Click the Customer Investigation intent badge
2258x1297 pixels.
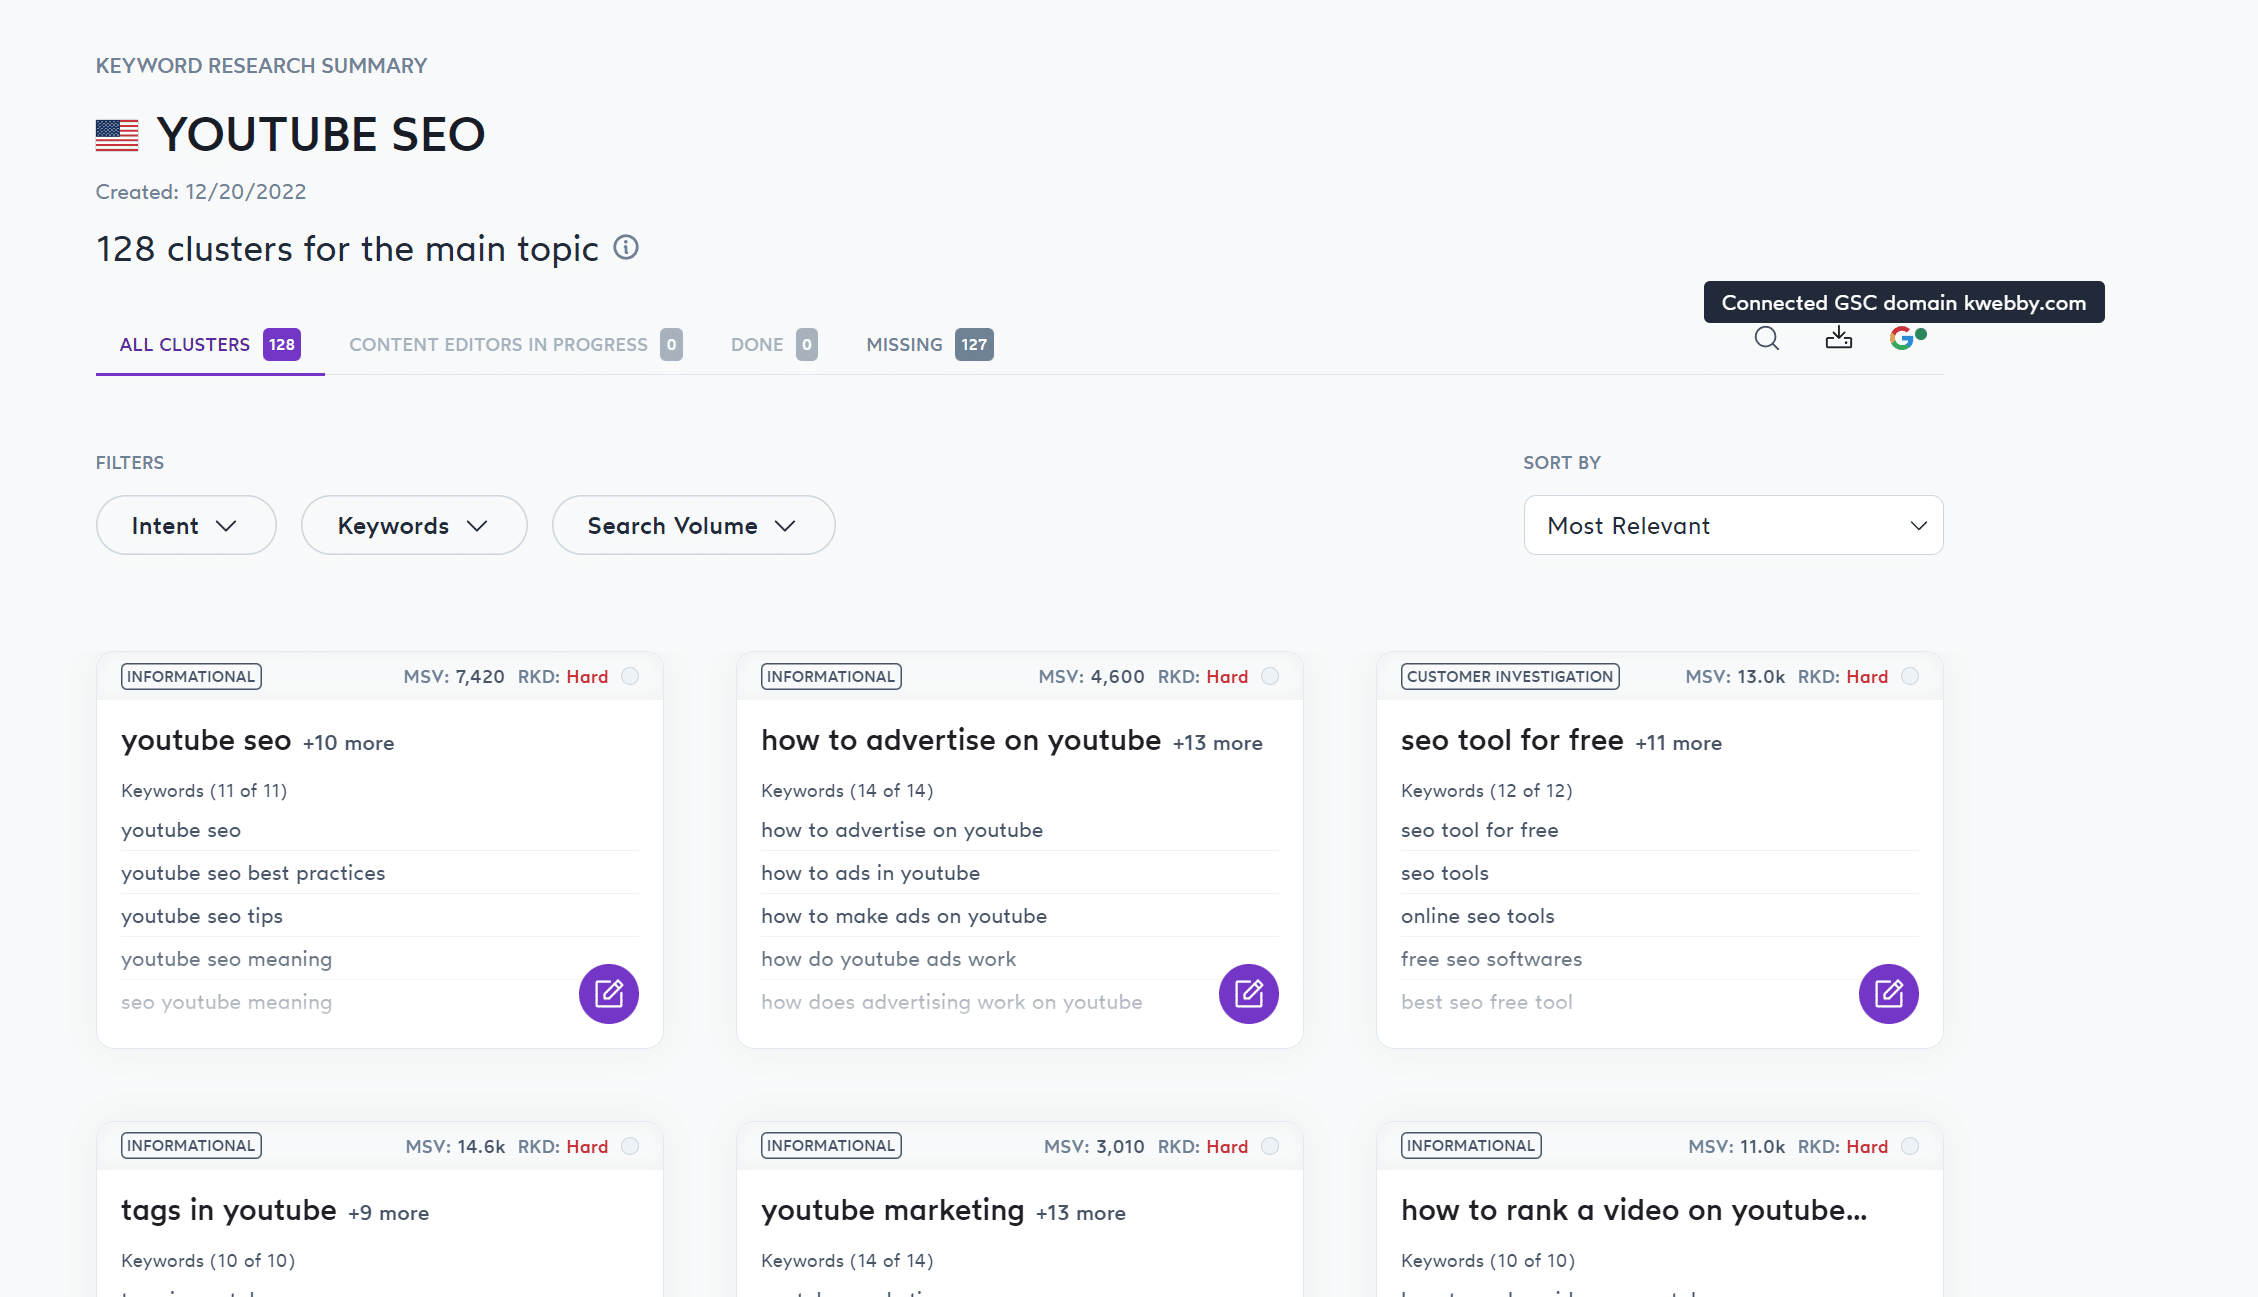[1510, 676]
